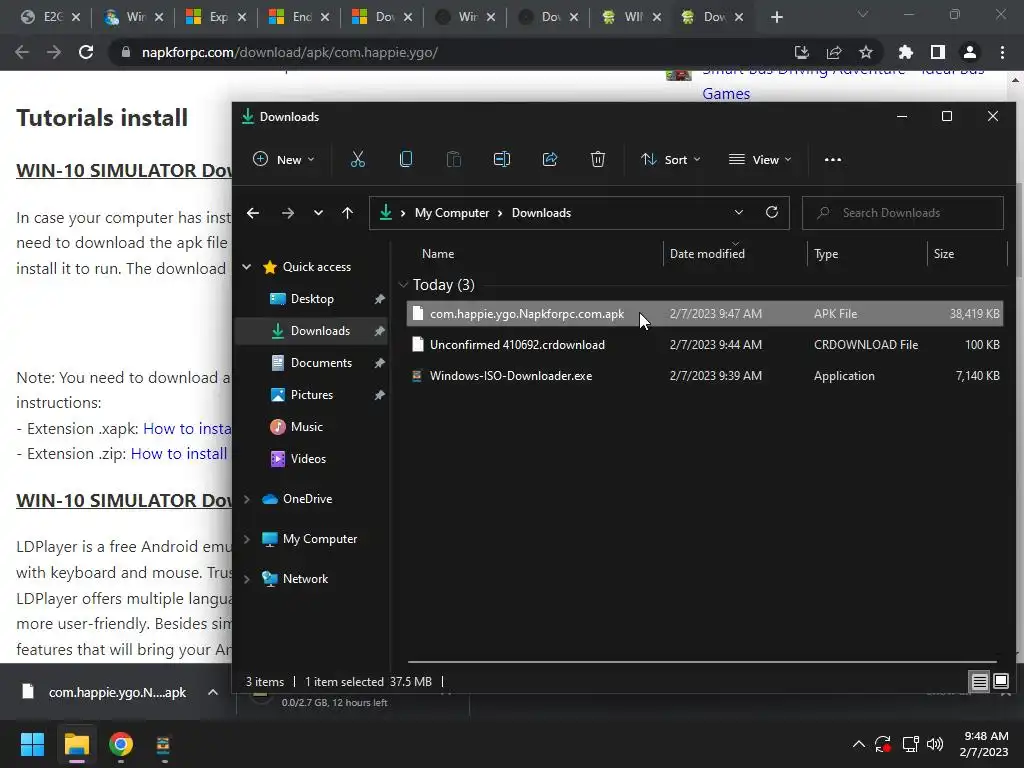Open Chrome extensions puzzle icon
Viewport: 1024px width, 768px height.
(x=906, y=52)
